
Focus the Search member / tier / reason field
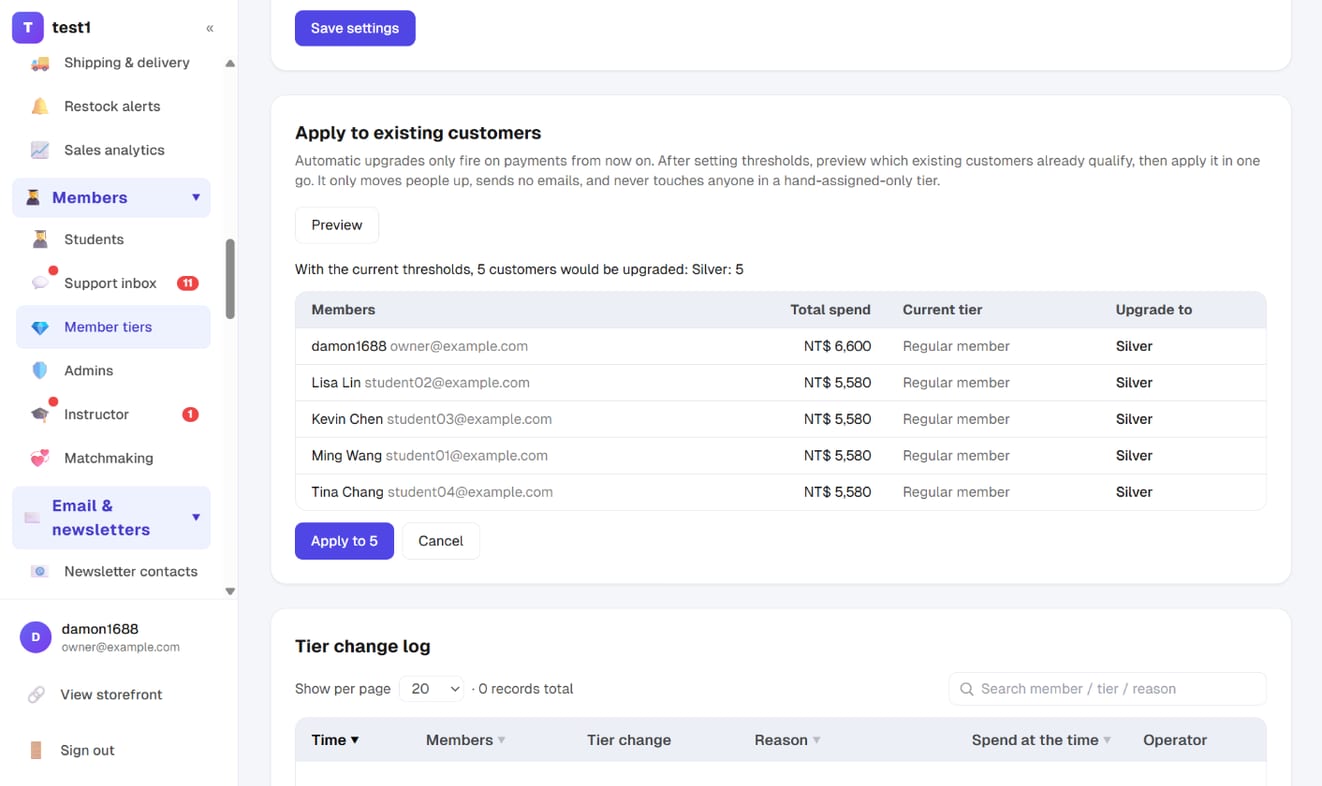tap(1107, 689)
